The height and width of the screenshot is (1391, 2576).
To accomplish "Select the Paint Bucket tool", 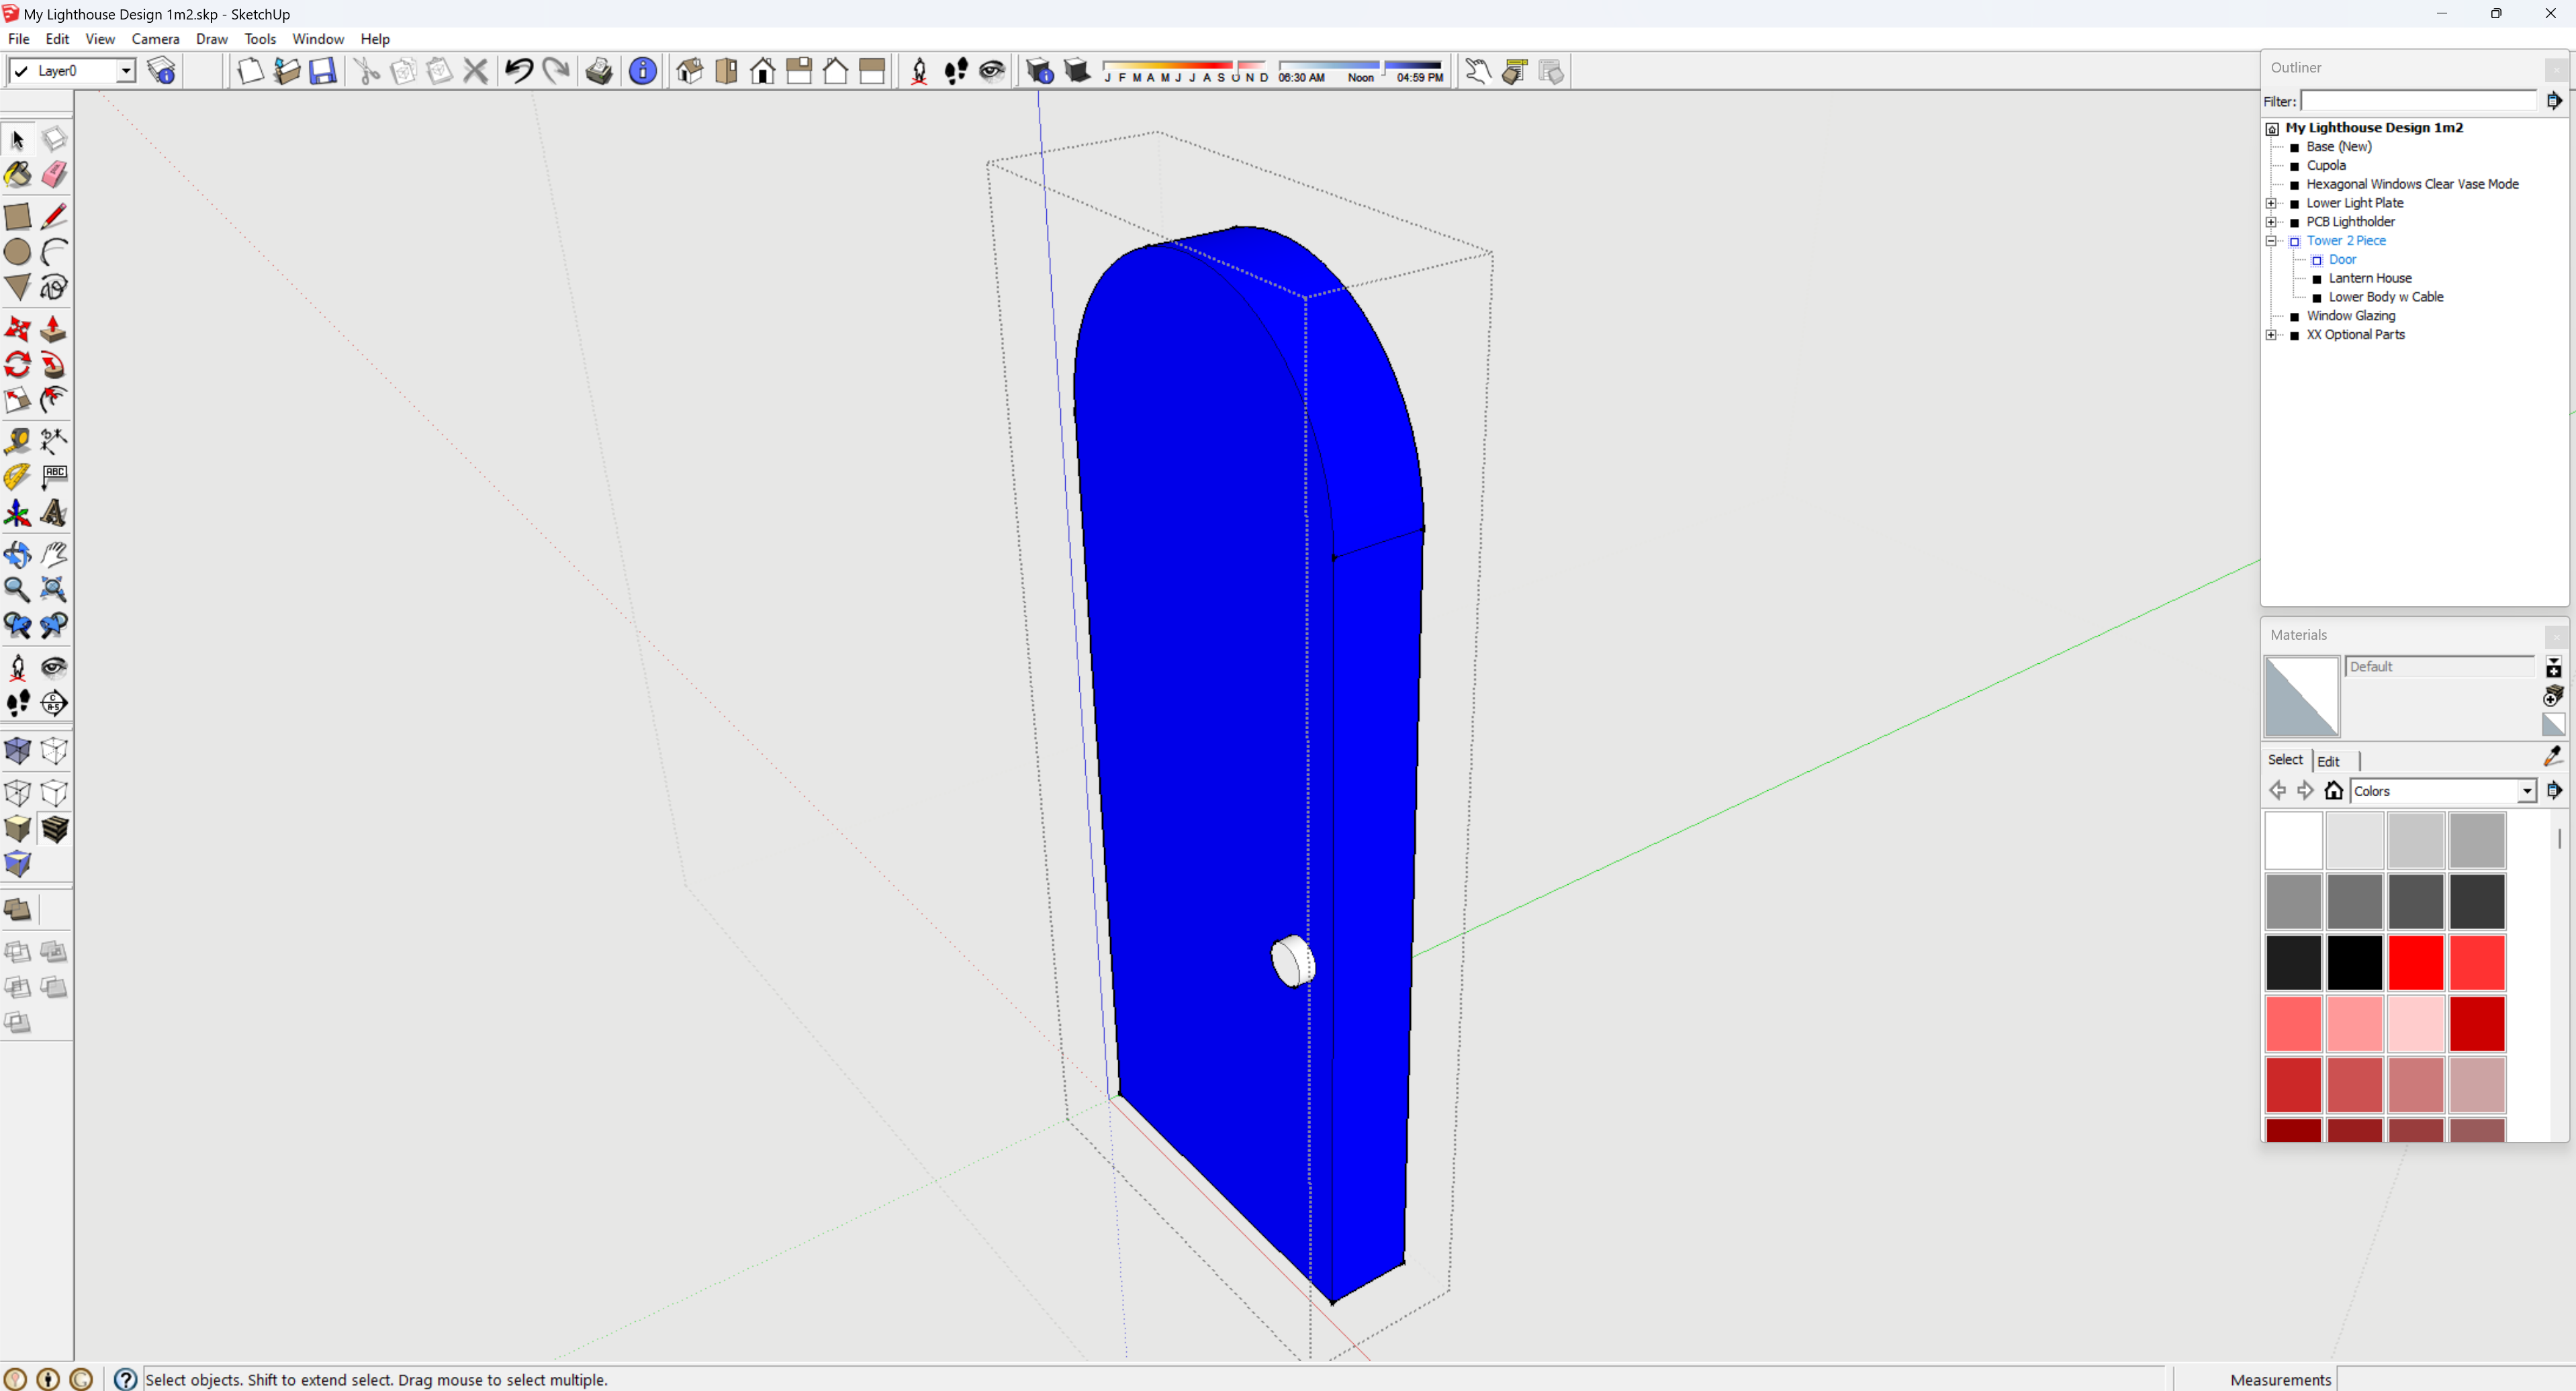I will pos(18,175).
